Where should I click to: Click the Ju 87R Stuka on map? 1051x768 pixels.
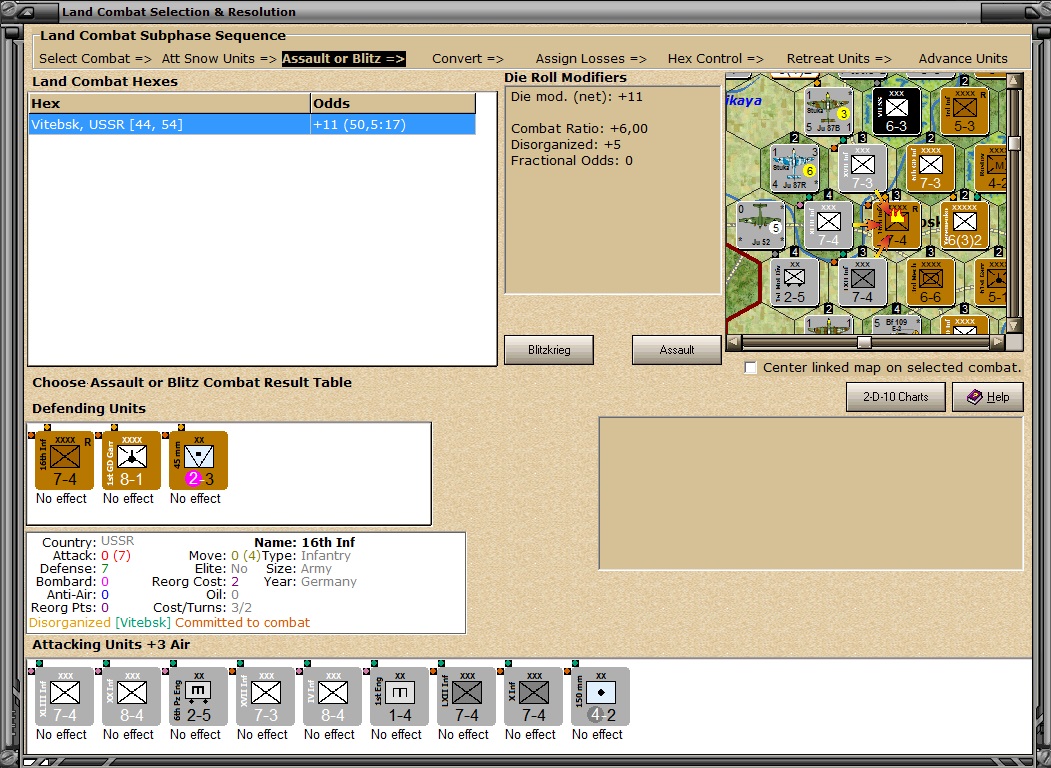pyautogui.click(x=794, y=168)
